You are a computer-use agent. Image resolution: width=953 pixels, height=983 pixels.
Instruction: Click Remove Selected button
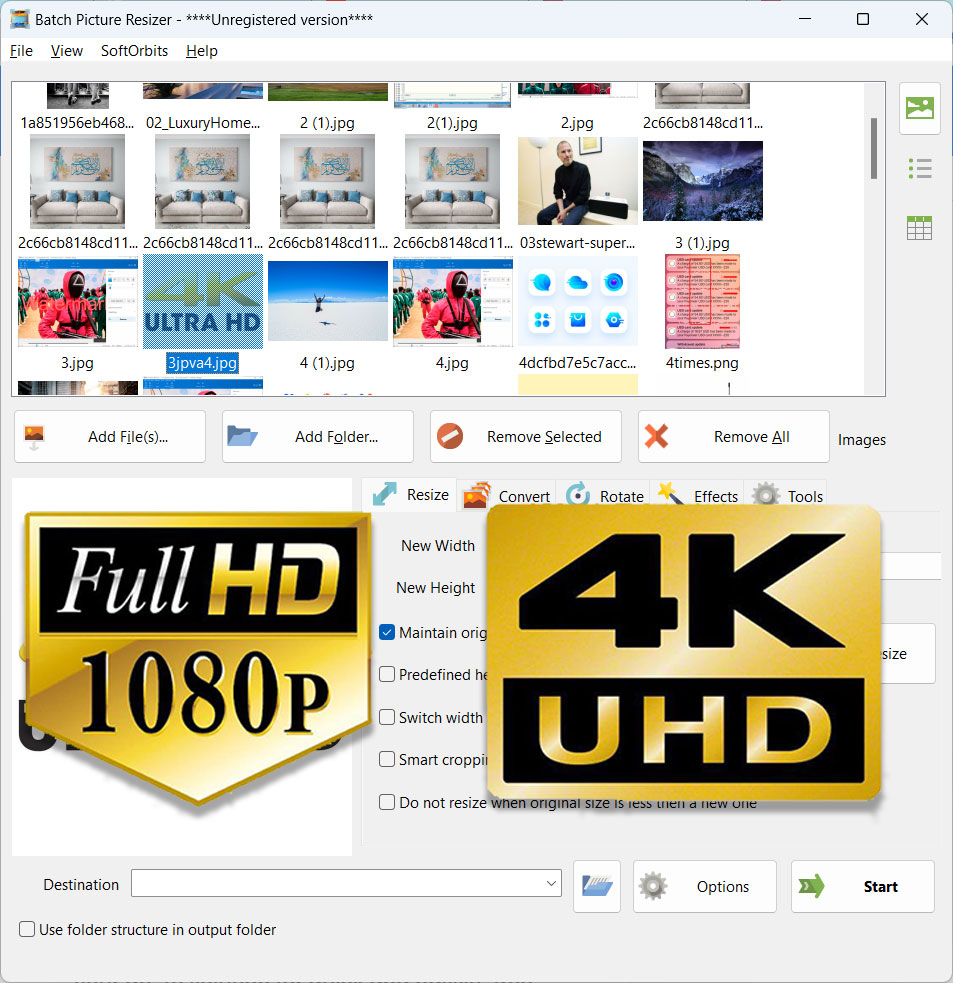click(526, 436)
